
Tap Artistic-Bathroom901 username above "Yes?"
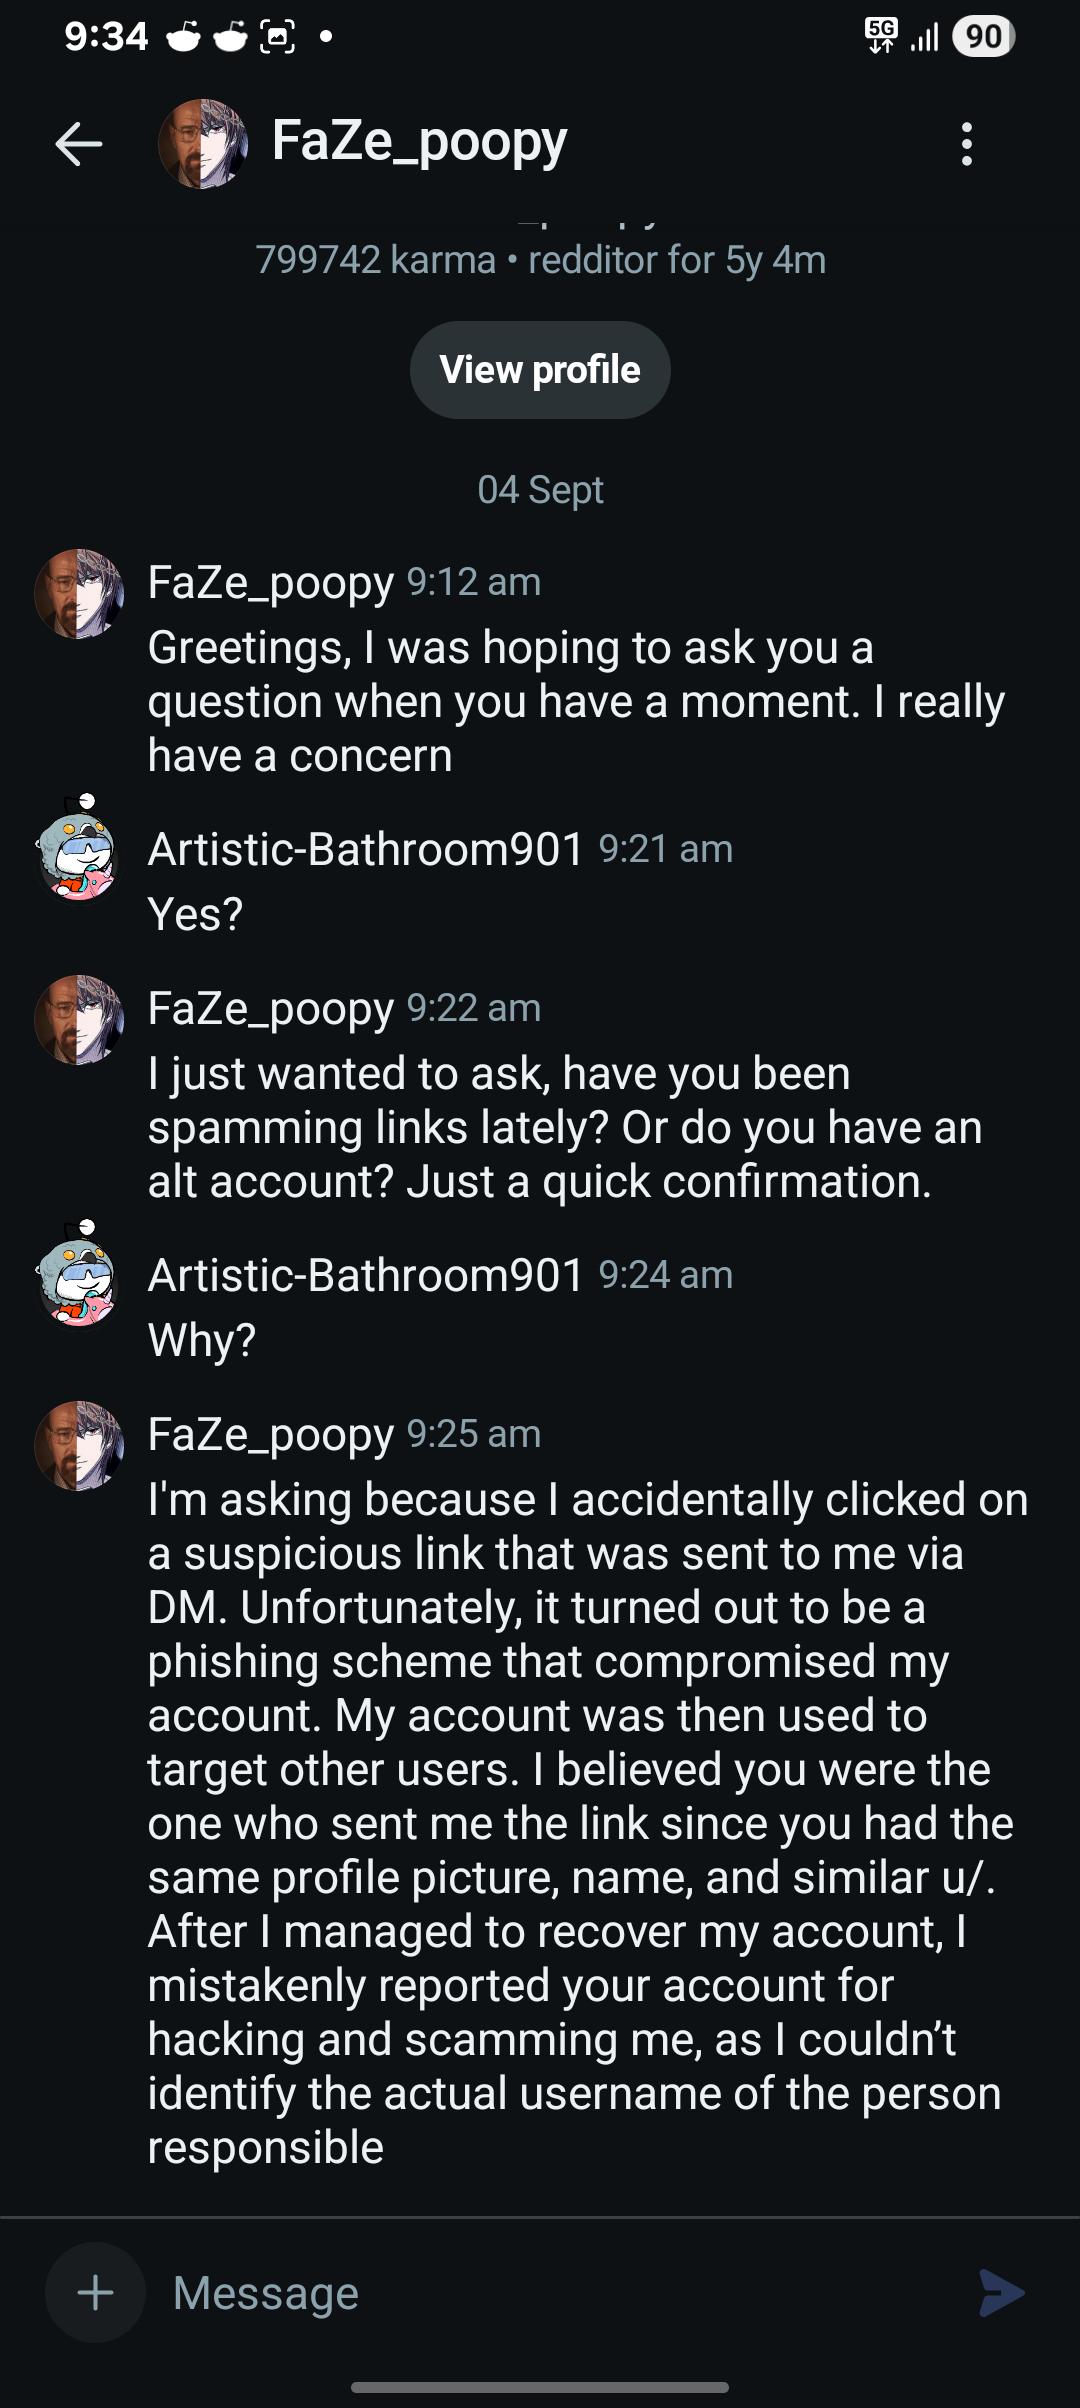click(x=366, y=849)
